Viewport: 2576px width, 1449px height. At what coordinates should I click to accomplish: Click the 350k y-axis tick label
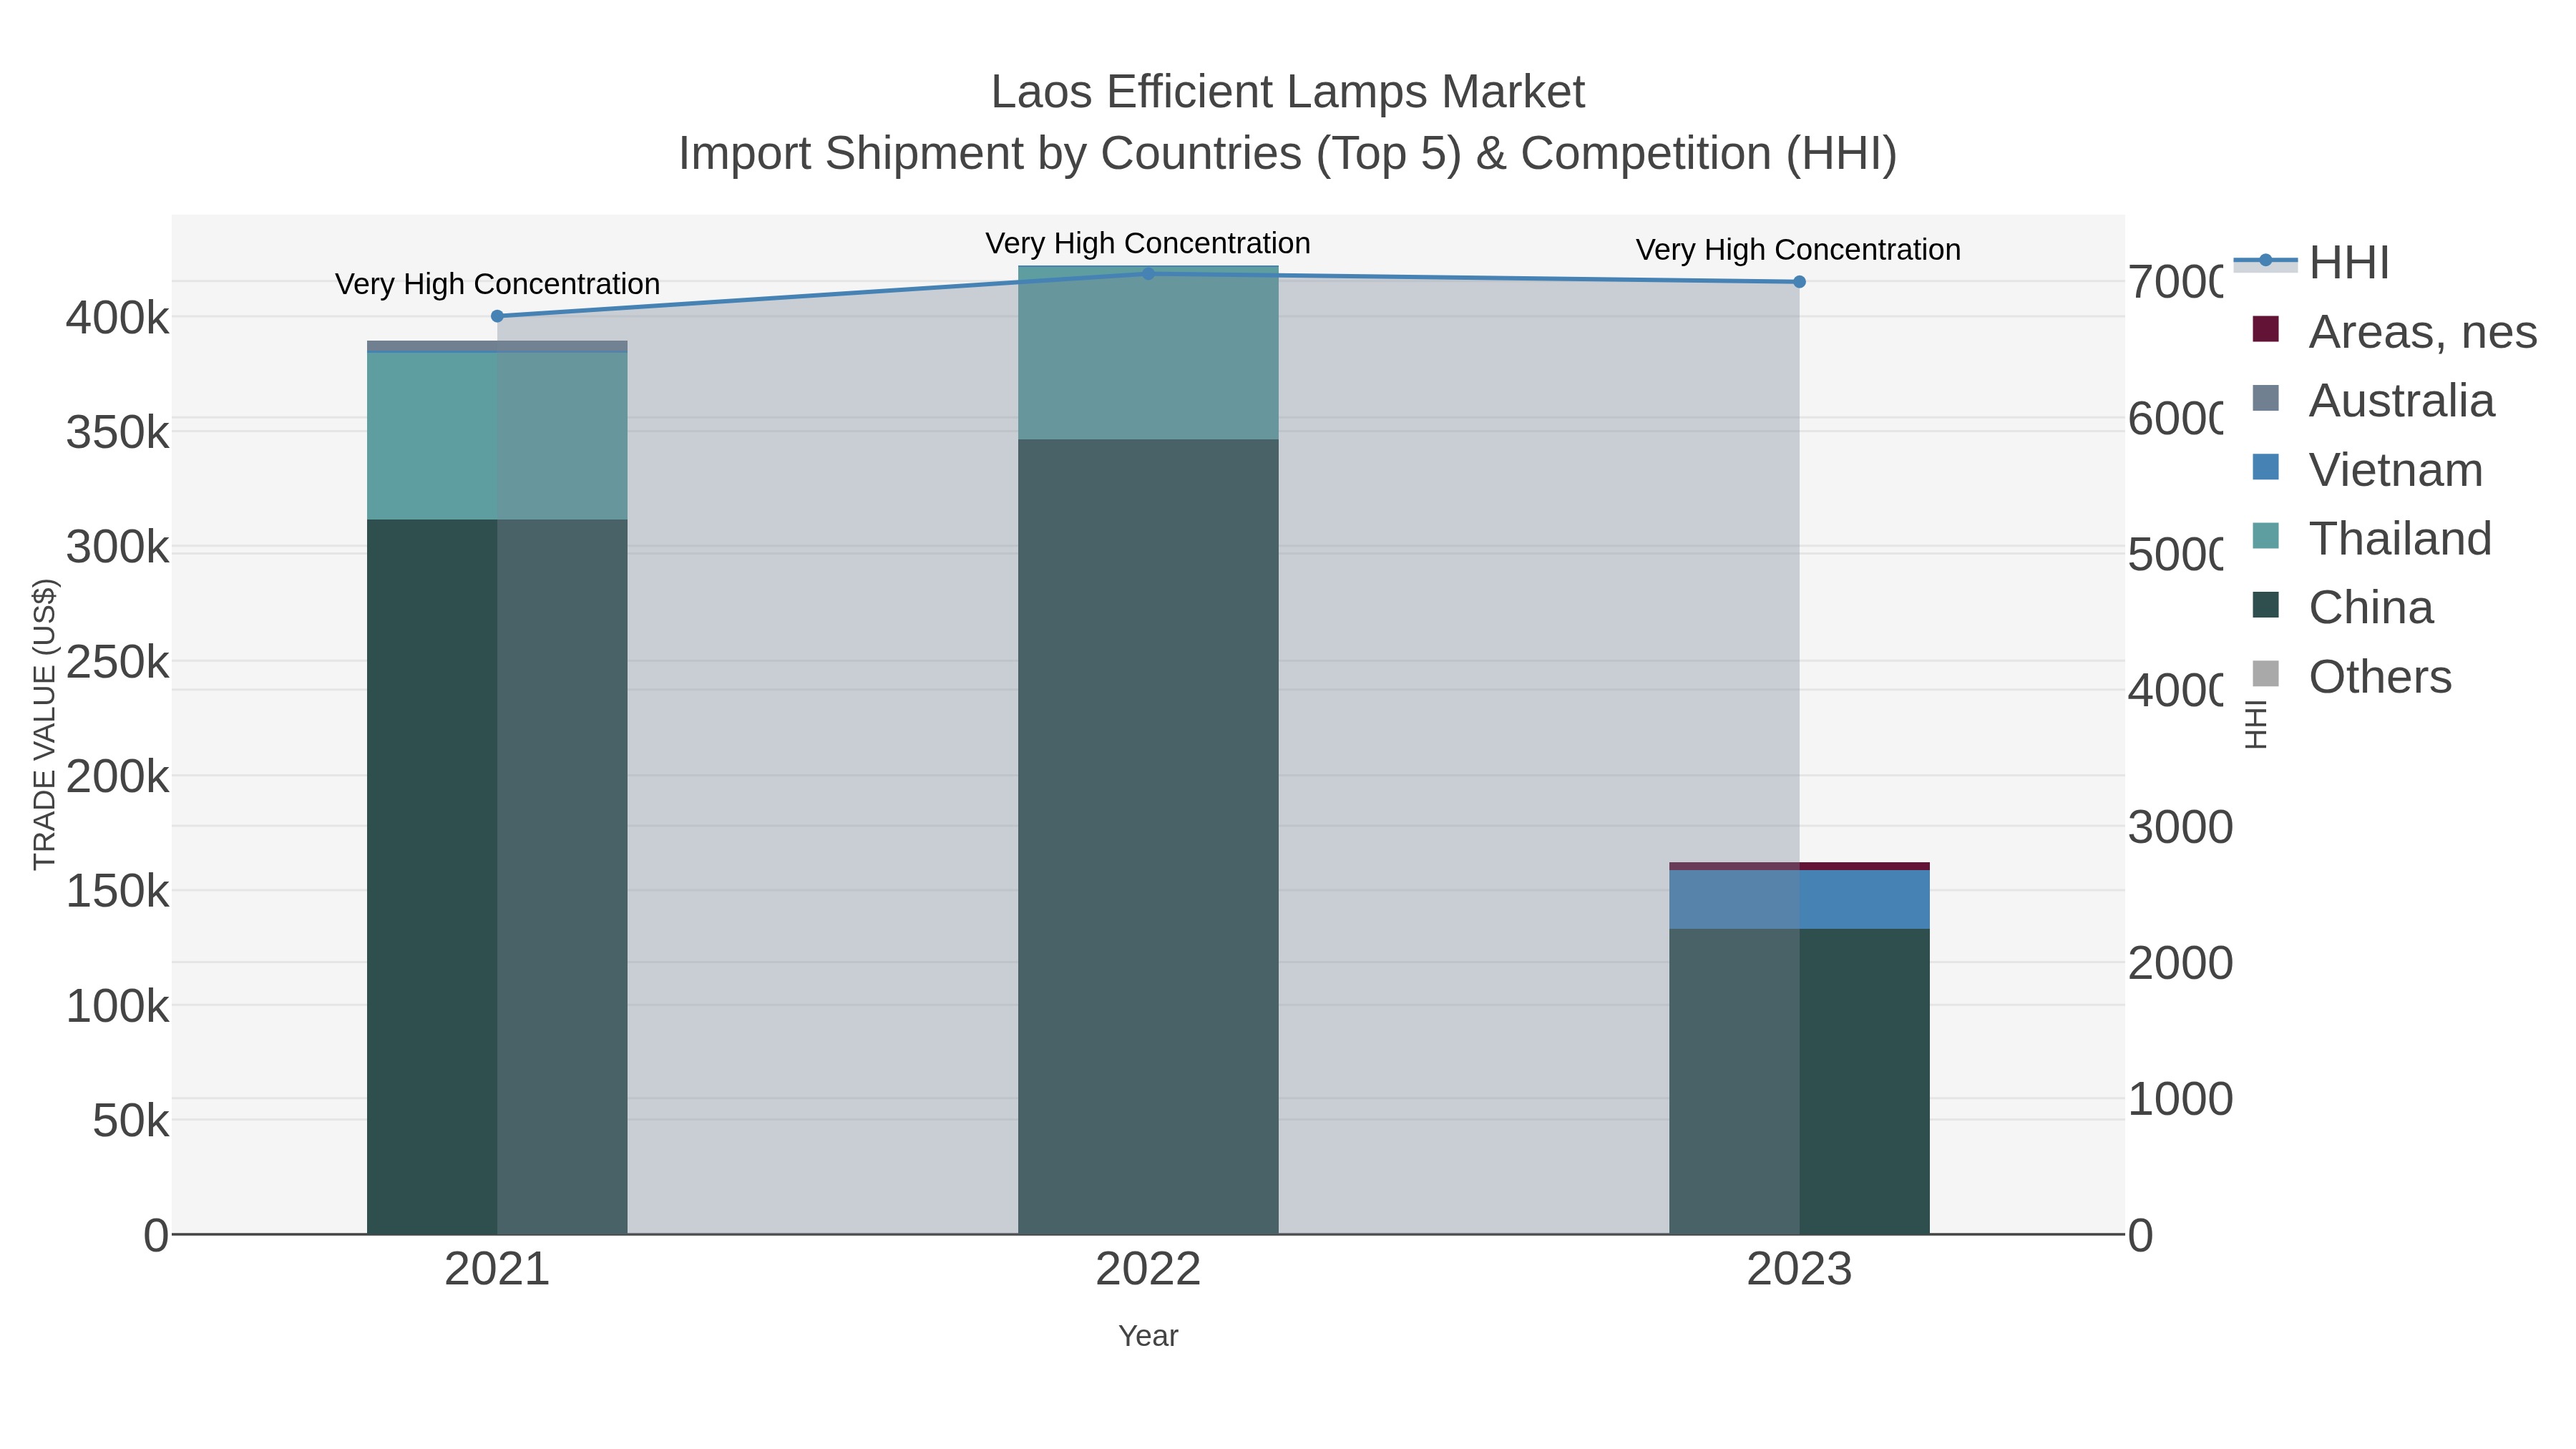point(118,433)
